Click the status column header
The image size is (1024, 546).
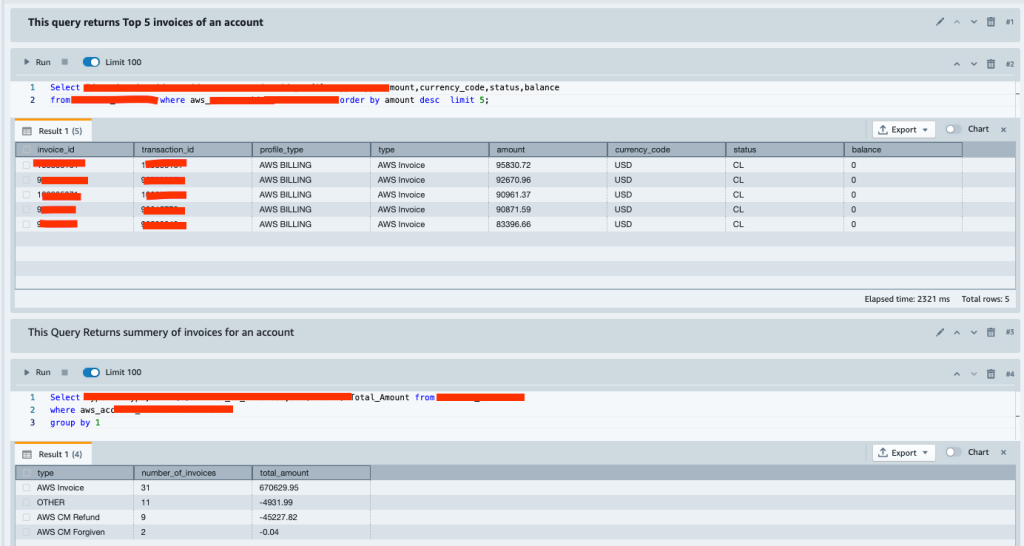784,150
